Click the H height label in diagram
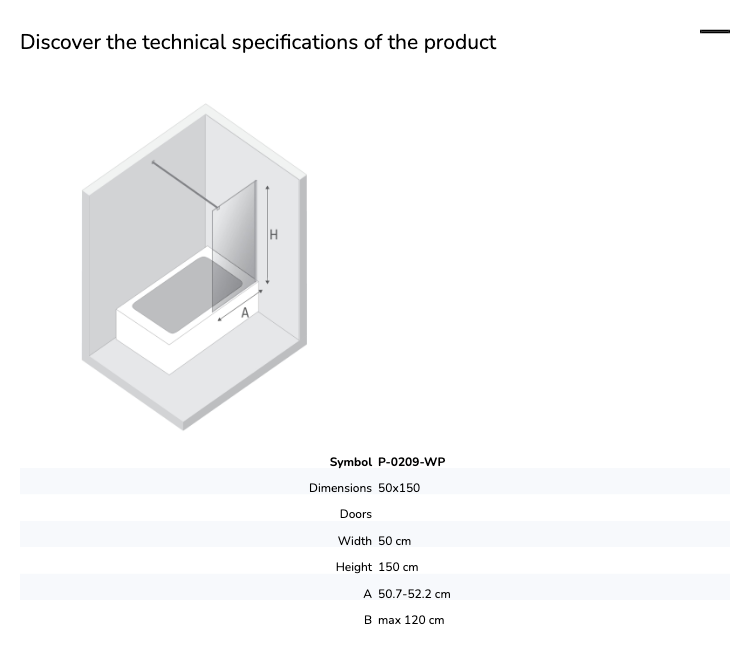The height and width of the screenshot is (647, 750). [x=274, y=234]
